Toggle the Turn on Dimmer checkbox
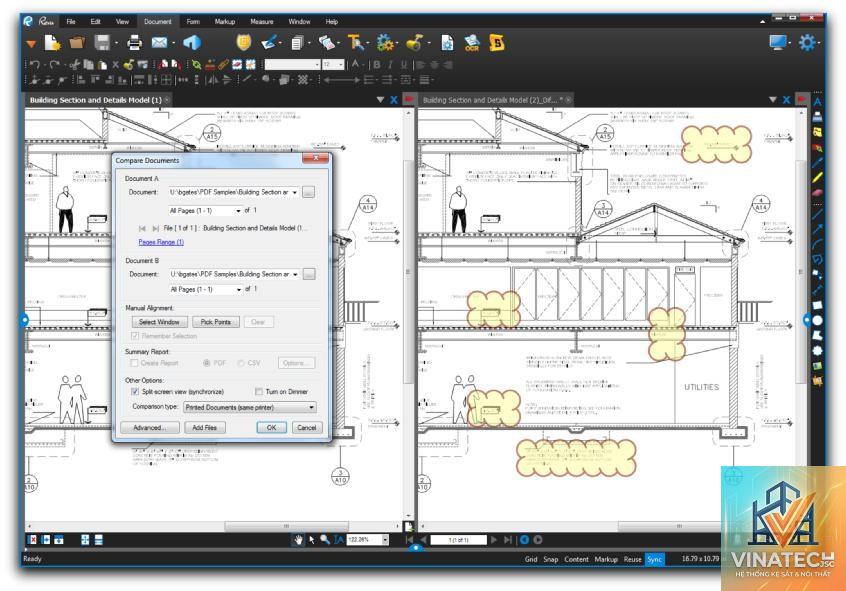This screenshot has height=591, width=846. pyautogui.click(x=259, y=391)
